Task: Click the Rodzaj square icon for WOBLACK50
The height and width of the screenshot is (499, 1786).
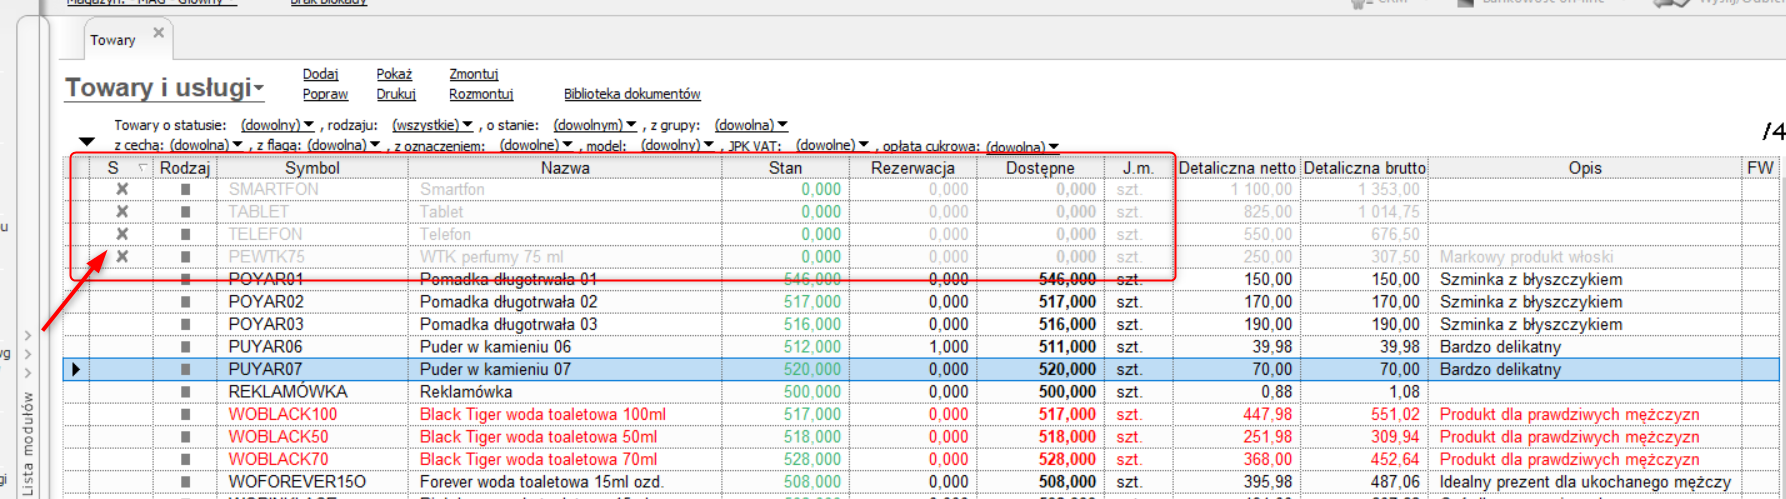Action: click(x=185, y=437)
